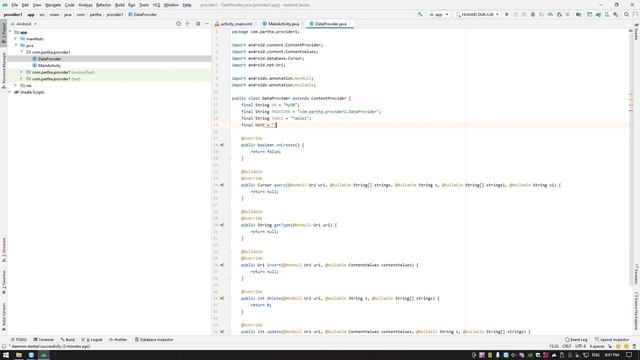Click override gutter icon beside delete method
The image size is (640, 360).
[222, 298]
